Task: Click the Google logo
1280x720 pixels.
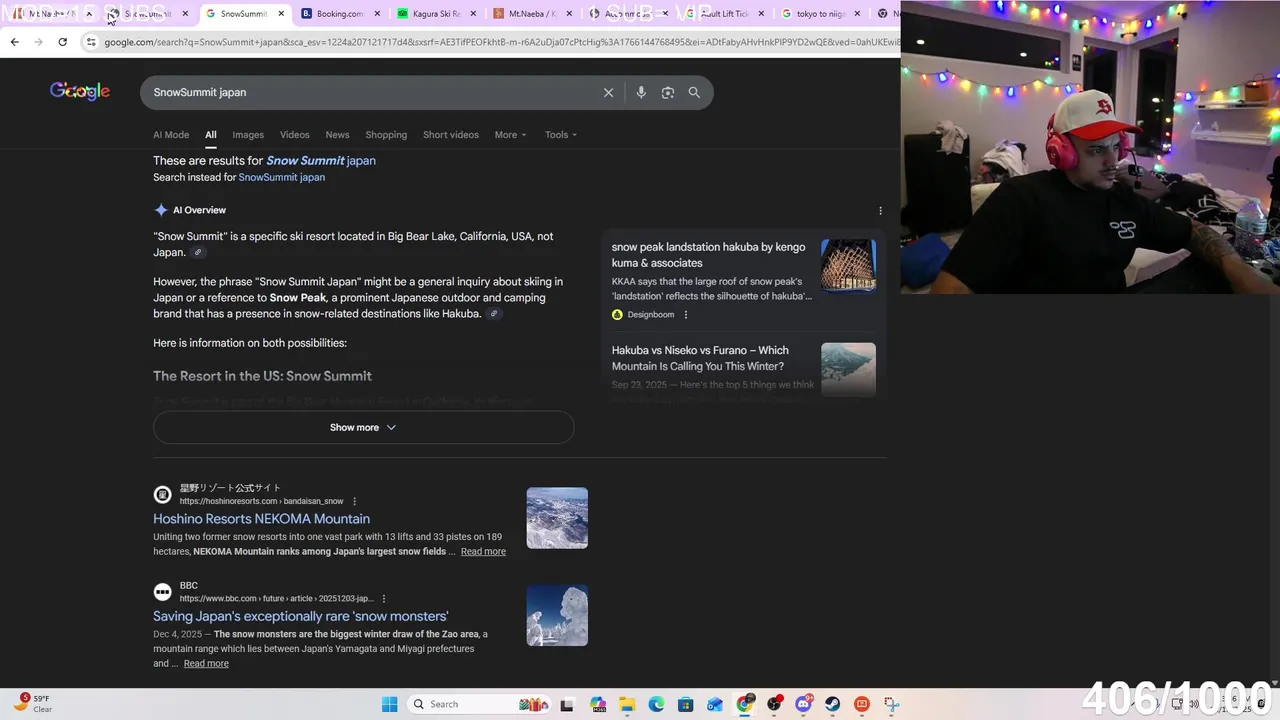Action: pos(80,92)
